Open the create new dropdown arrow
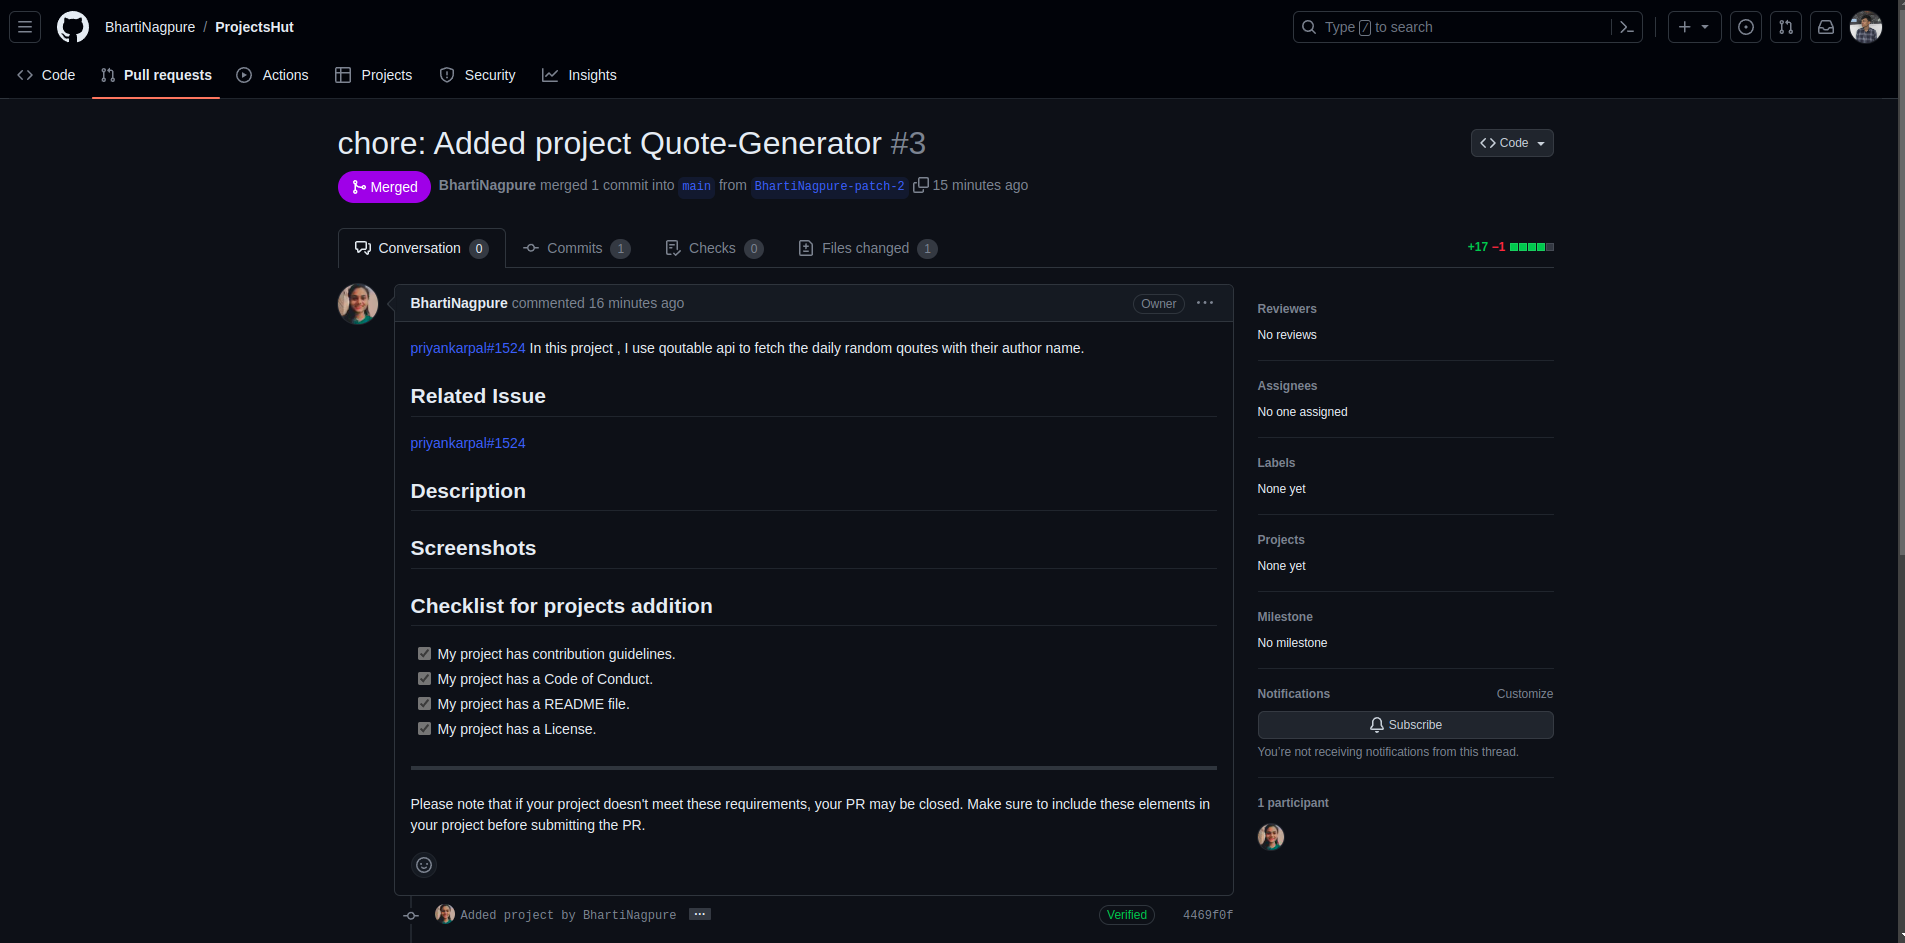The width and height of the screenshot is (1905, 943). coord(1707,27)
